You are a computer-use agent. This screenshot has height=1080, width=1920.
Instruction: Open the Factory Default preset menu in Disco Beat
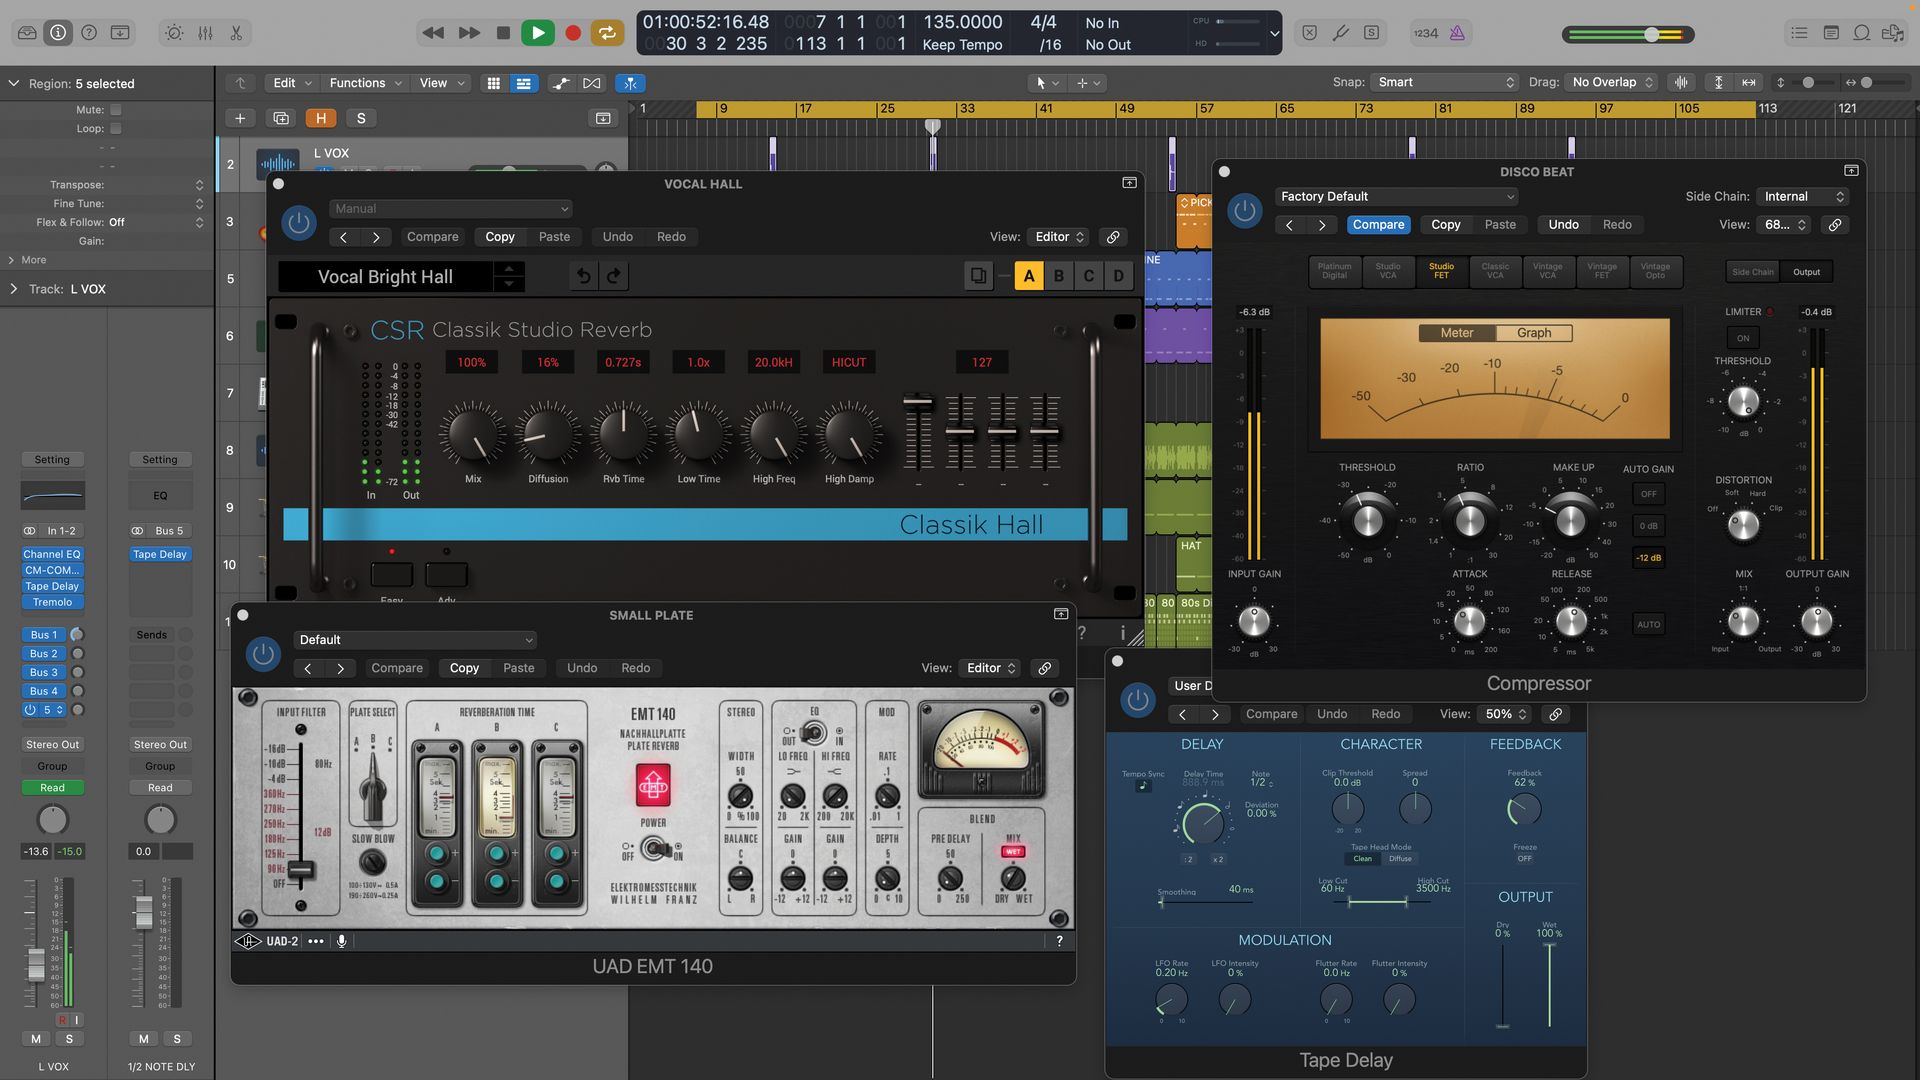click(1396, 196)
